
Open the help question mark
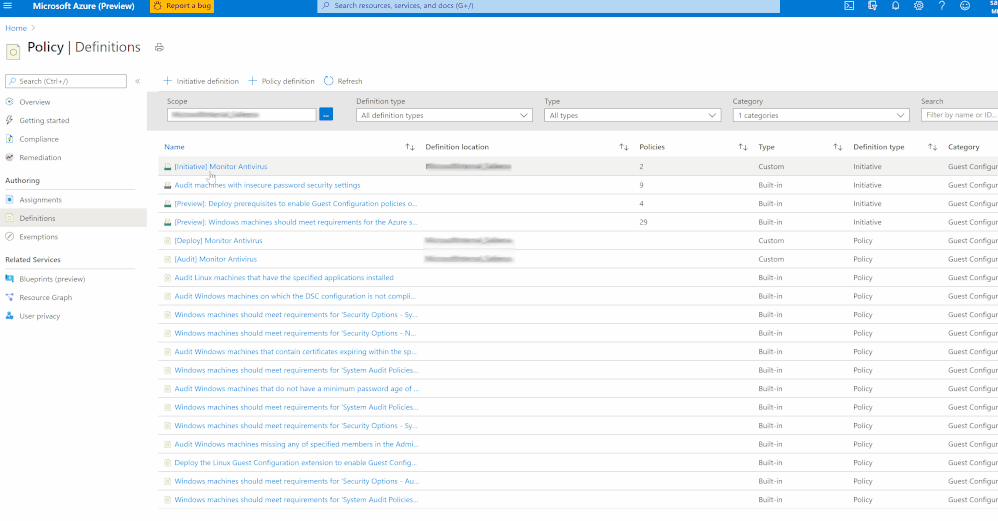[941, 6]
